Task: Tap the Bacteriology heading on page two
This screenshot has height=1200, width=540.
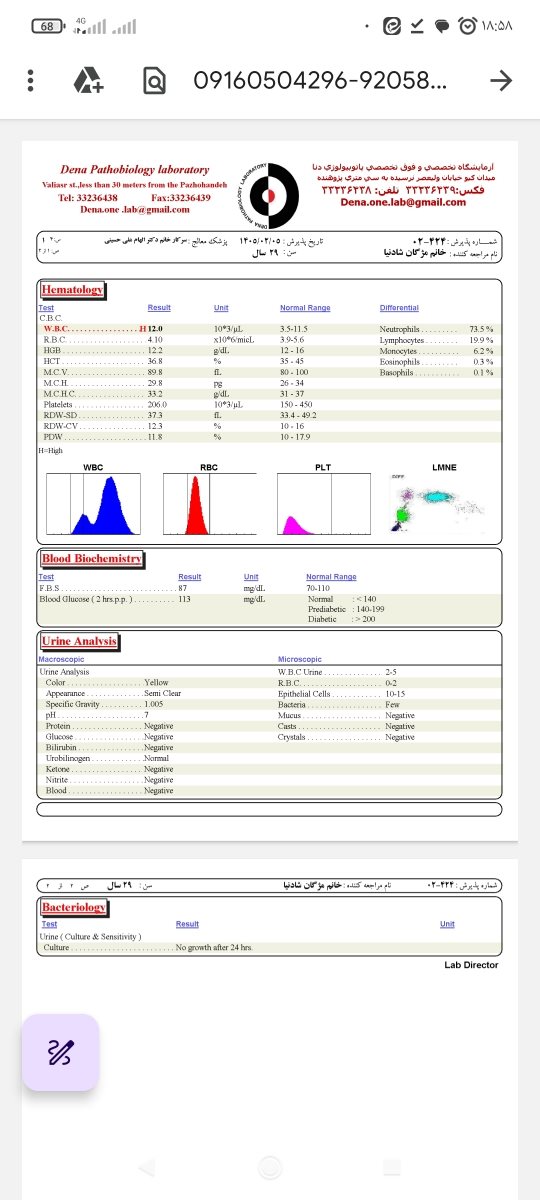Action: (x=74, y=907)
